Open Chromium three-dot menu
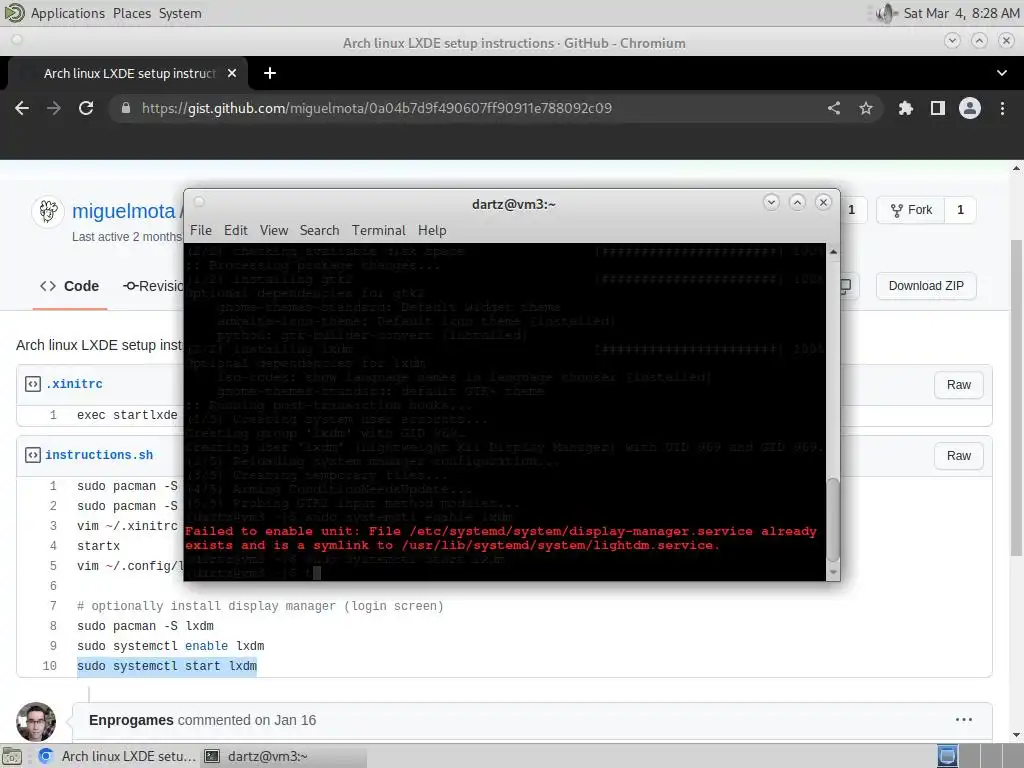Screen dimensions: 1024x768 (x=1002, y=108)
